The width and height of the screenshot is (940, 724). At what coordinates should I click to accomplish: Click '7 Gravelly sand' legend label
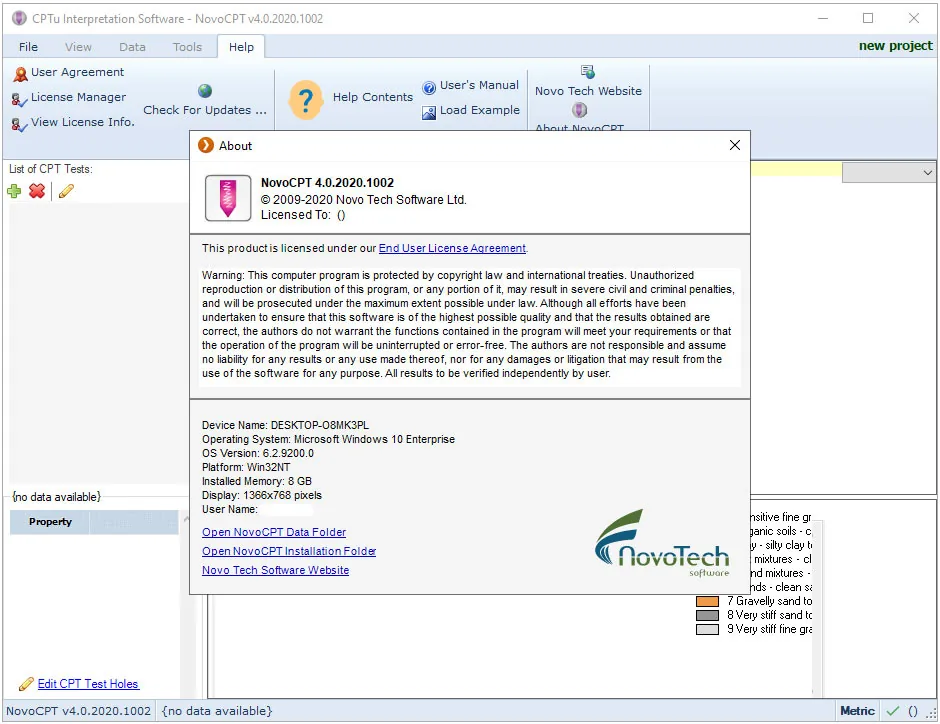coord(770,601)
